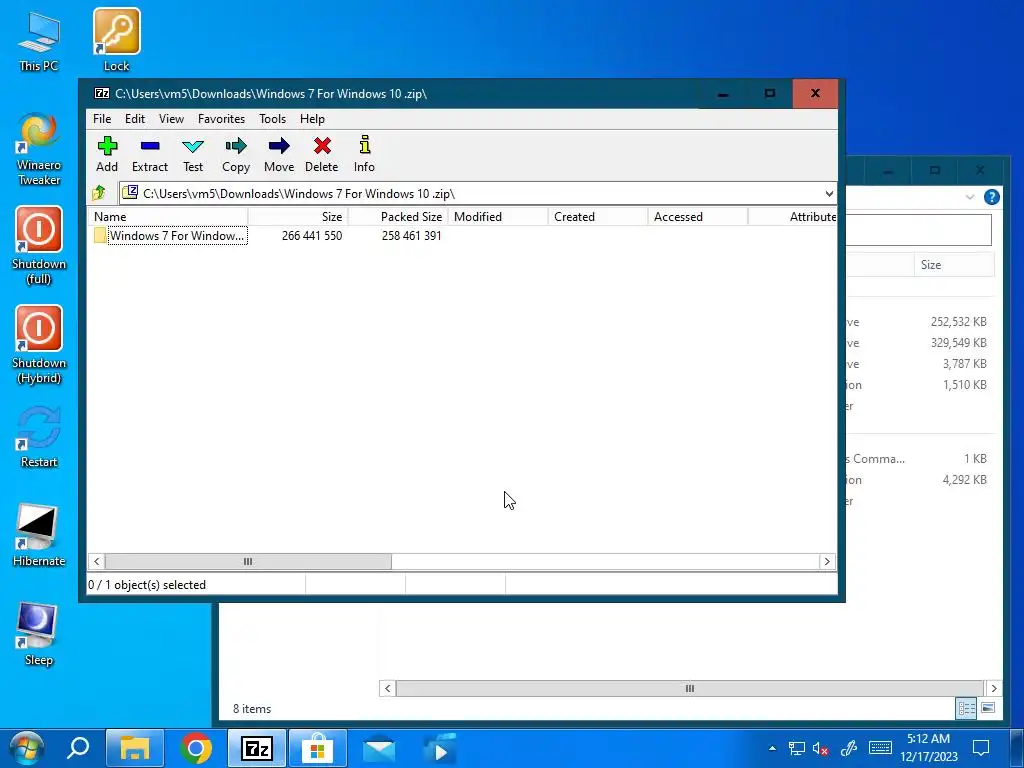Screen dimensions: 1024x768
Task: Select the 4,292 KB file row in Explorer
Action: [920, 480]
